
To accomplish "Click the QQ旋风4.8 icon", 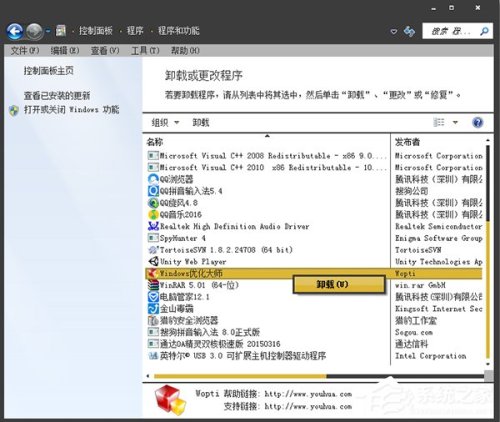I will (153, 203).
